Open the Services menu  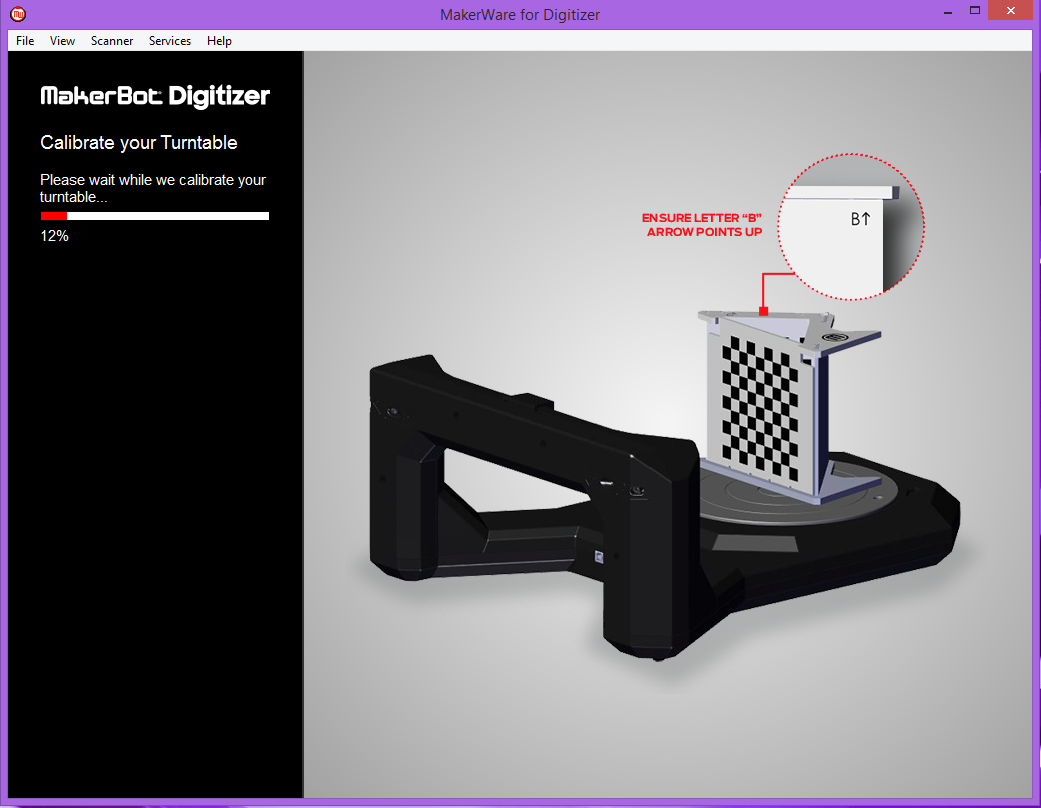point(170,41)
